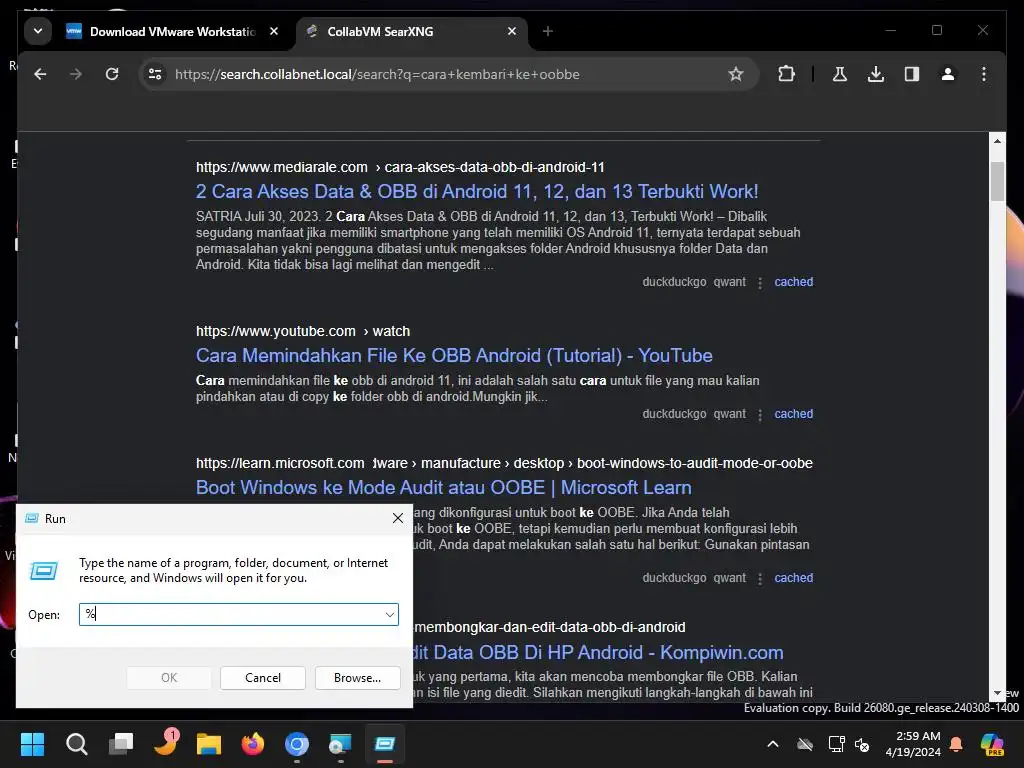This screenshot has width=1024, height=768.
Task: Open taskbar Search magnifier
Action: pos(76,744)
